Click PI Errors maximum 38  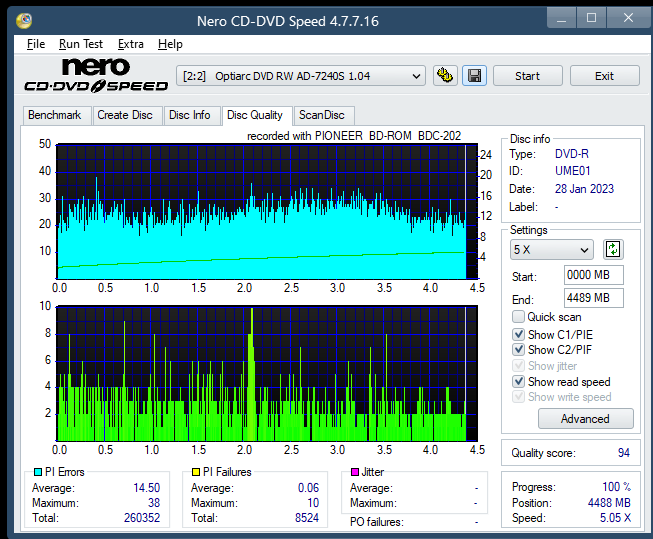coord(154,503)
